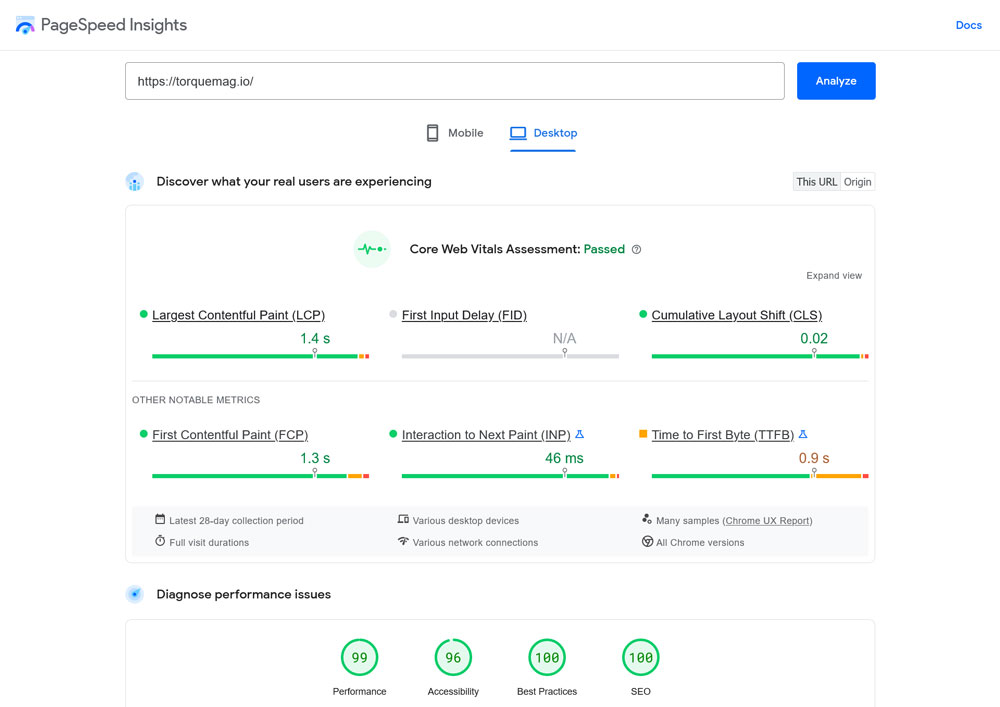Expand view of Core Web Vitals

tap(834, 276)
